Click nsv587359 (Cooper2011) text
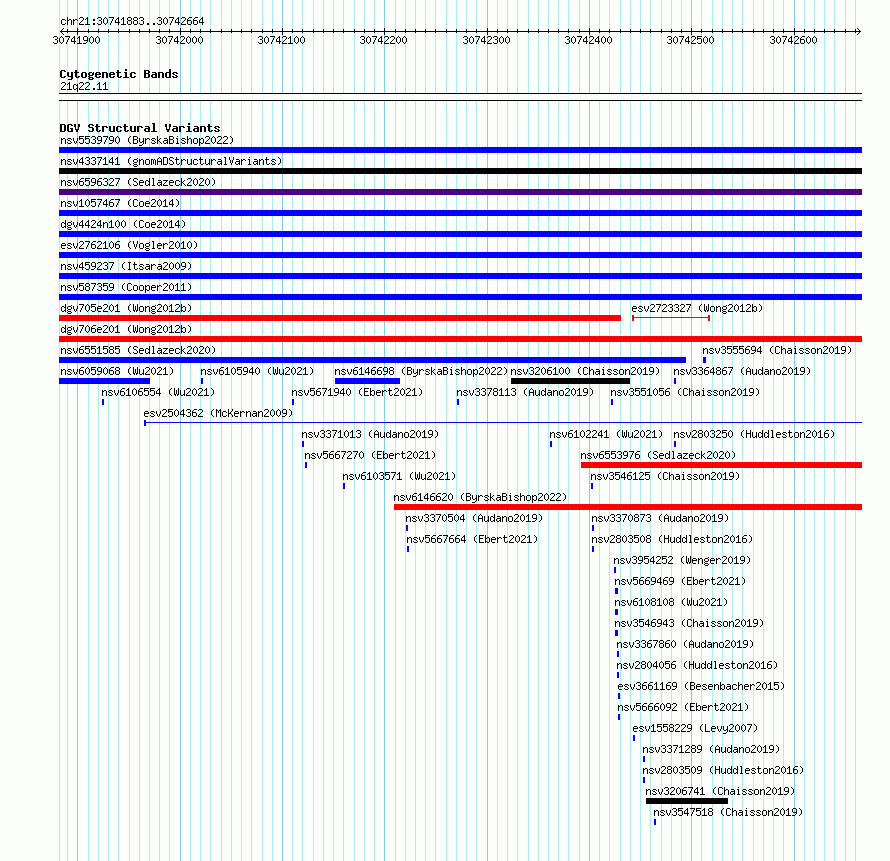 (126, 287)
